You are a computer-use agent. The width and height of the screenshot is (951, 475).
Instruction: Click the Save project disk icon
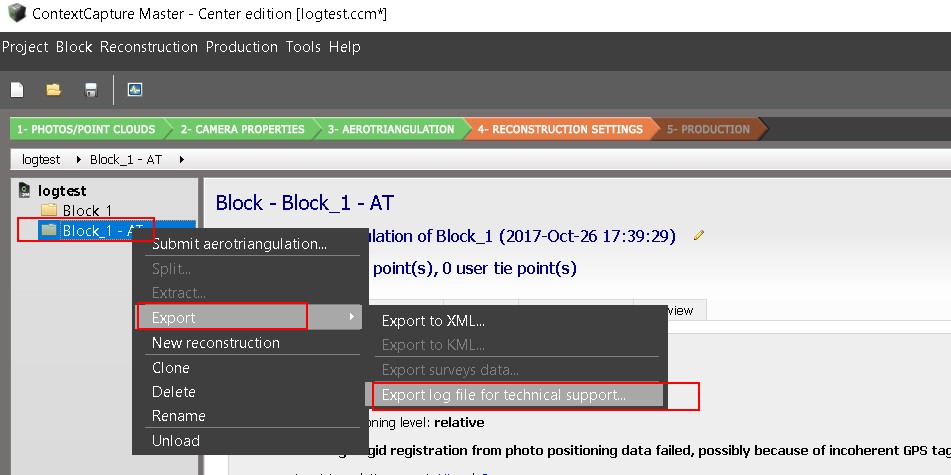pyautogui.click(x=91, y=90)
